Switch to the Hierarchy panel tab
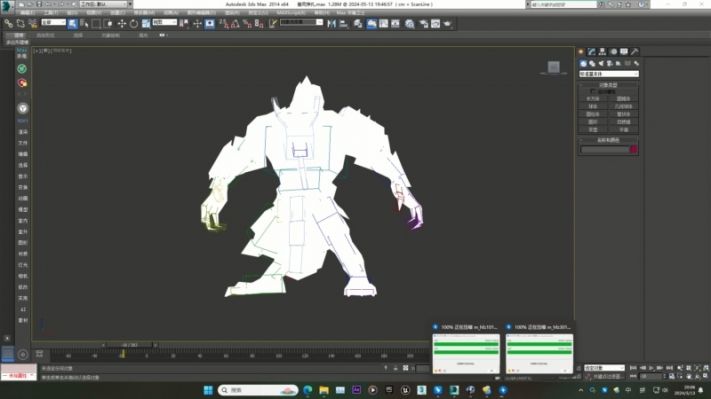Image resolution: width=711 pixels, height=399 pixels. [x=602, y=52]
